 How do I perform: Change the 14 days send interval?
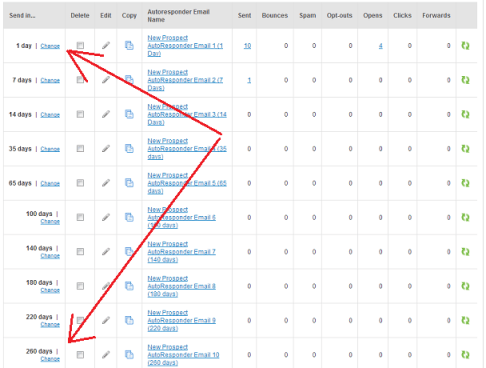coord(50,115)
